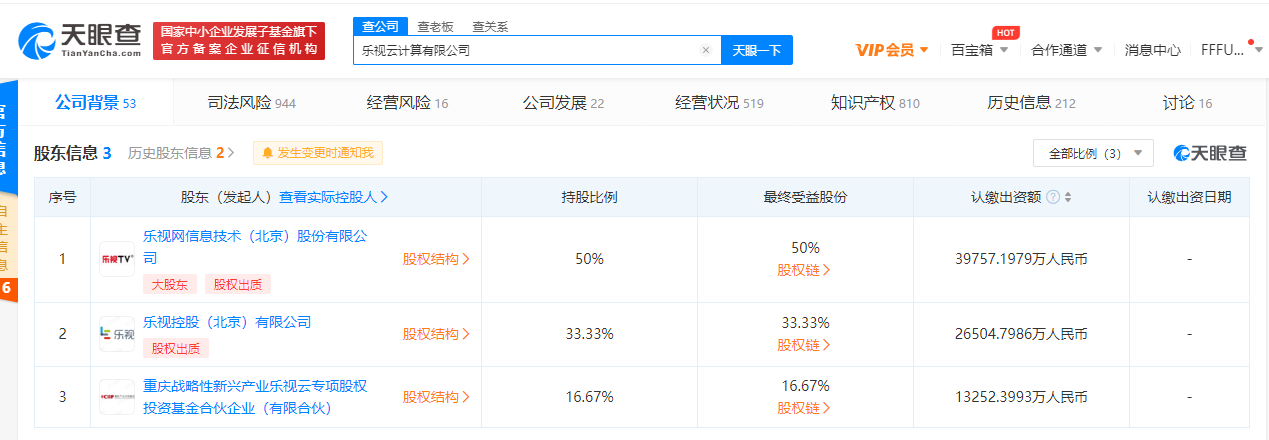This screenshot has height=440, width=1269.
Task: Open 股权链 under the 33.33% beneficial share
Action: tap(804, 345)
